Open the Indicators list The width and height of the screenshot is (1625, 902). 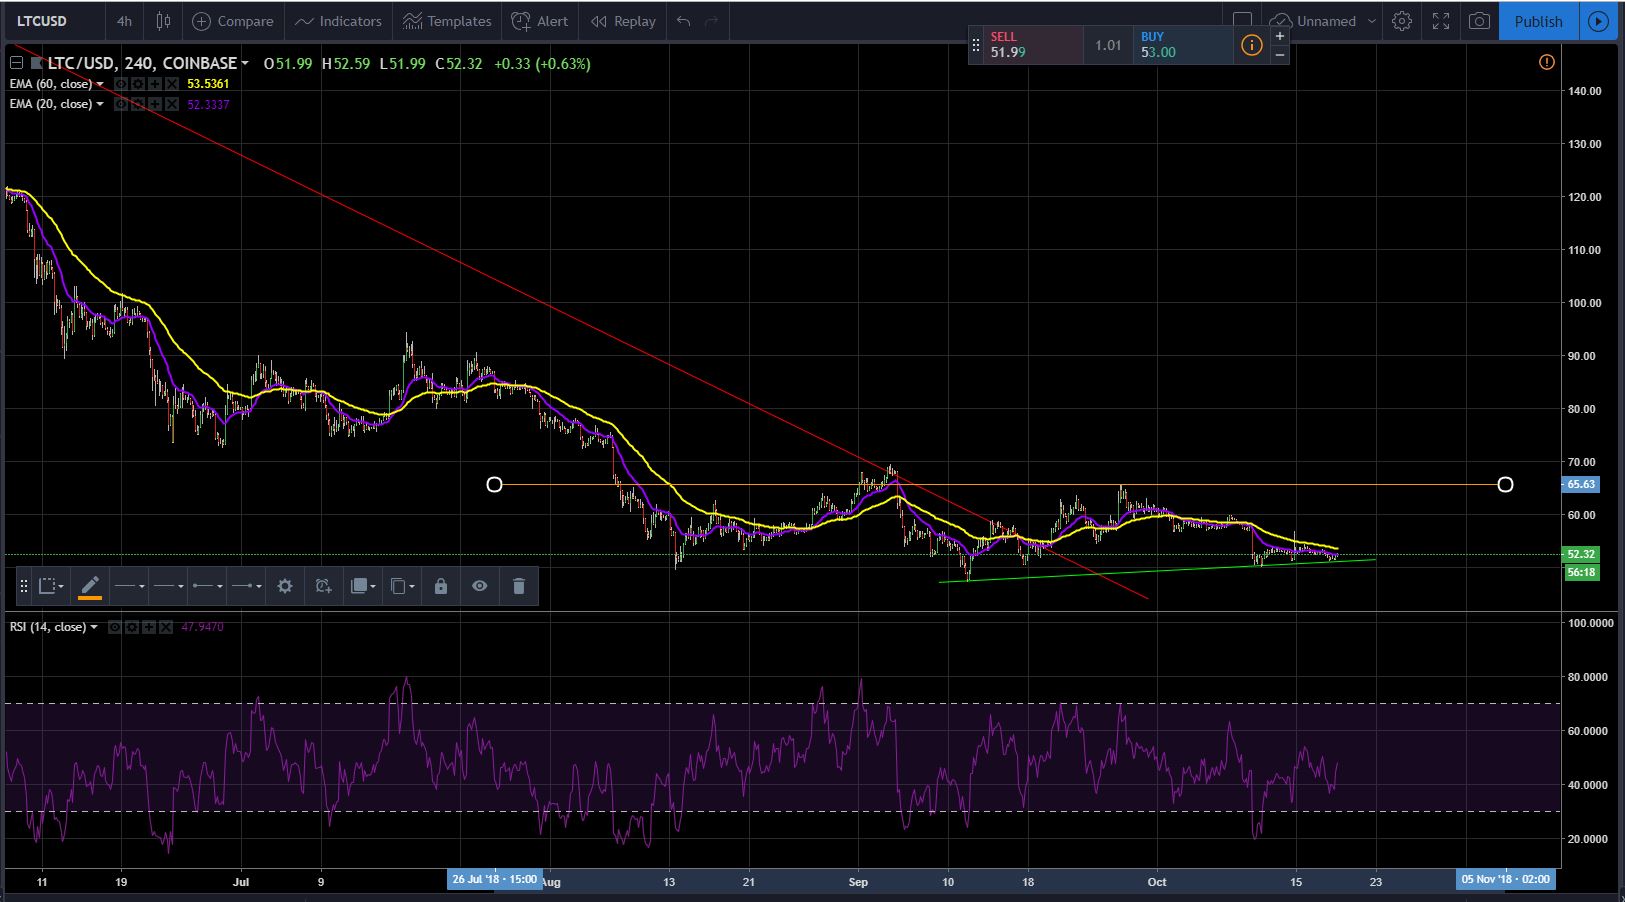338,21
